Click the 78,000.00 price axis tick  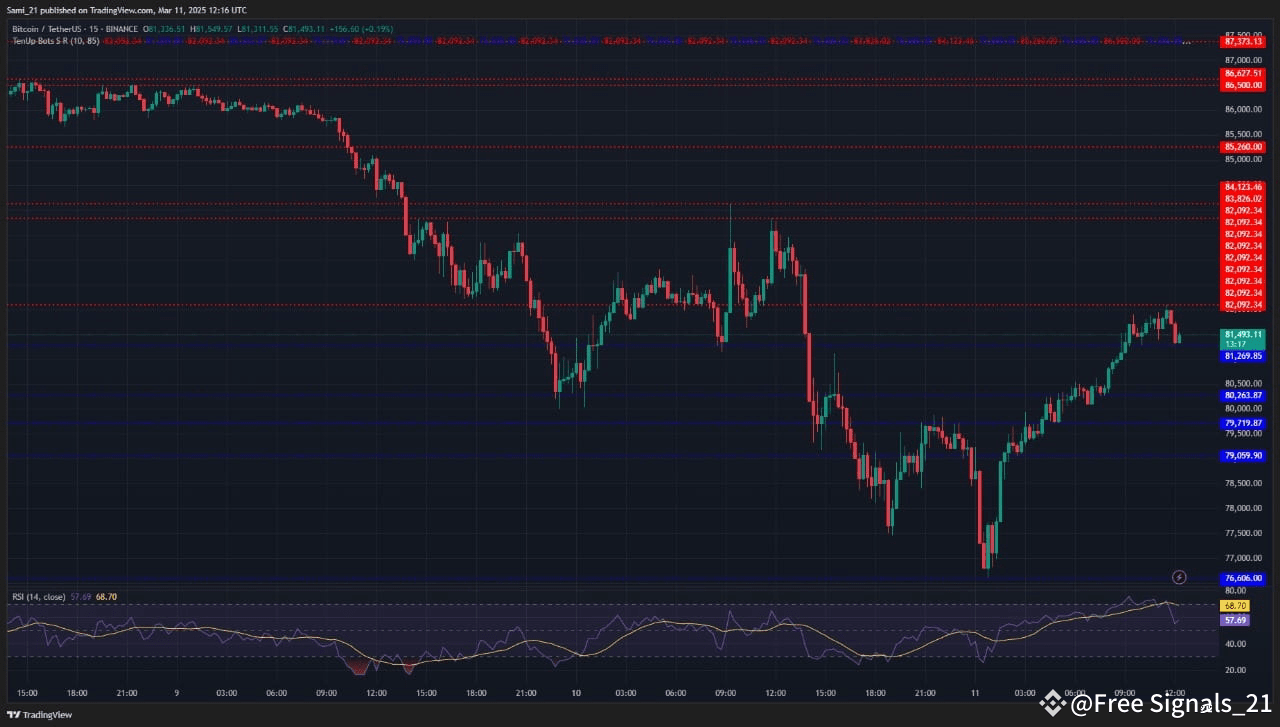1242,509
